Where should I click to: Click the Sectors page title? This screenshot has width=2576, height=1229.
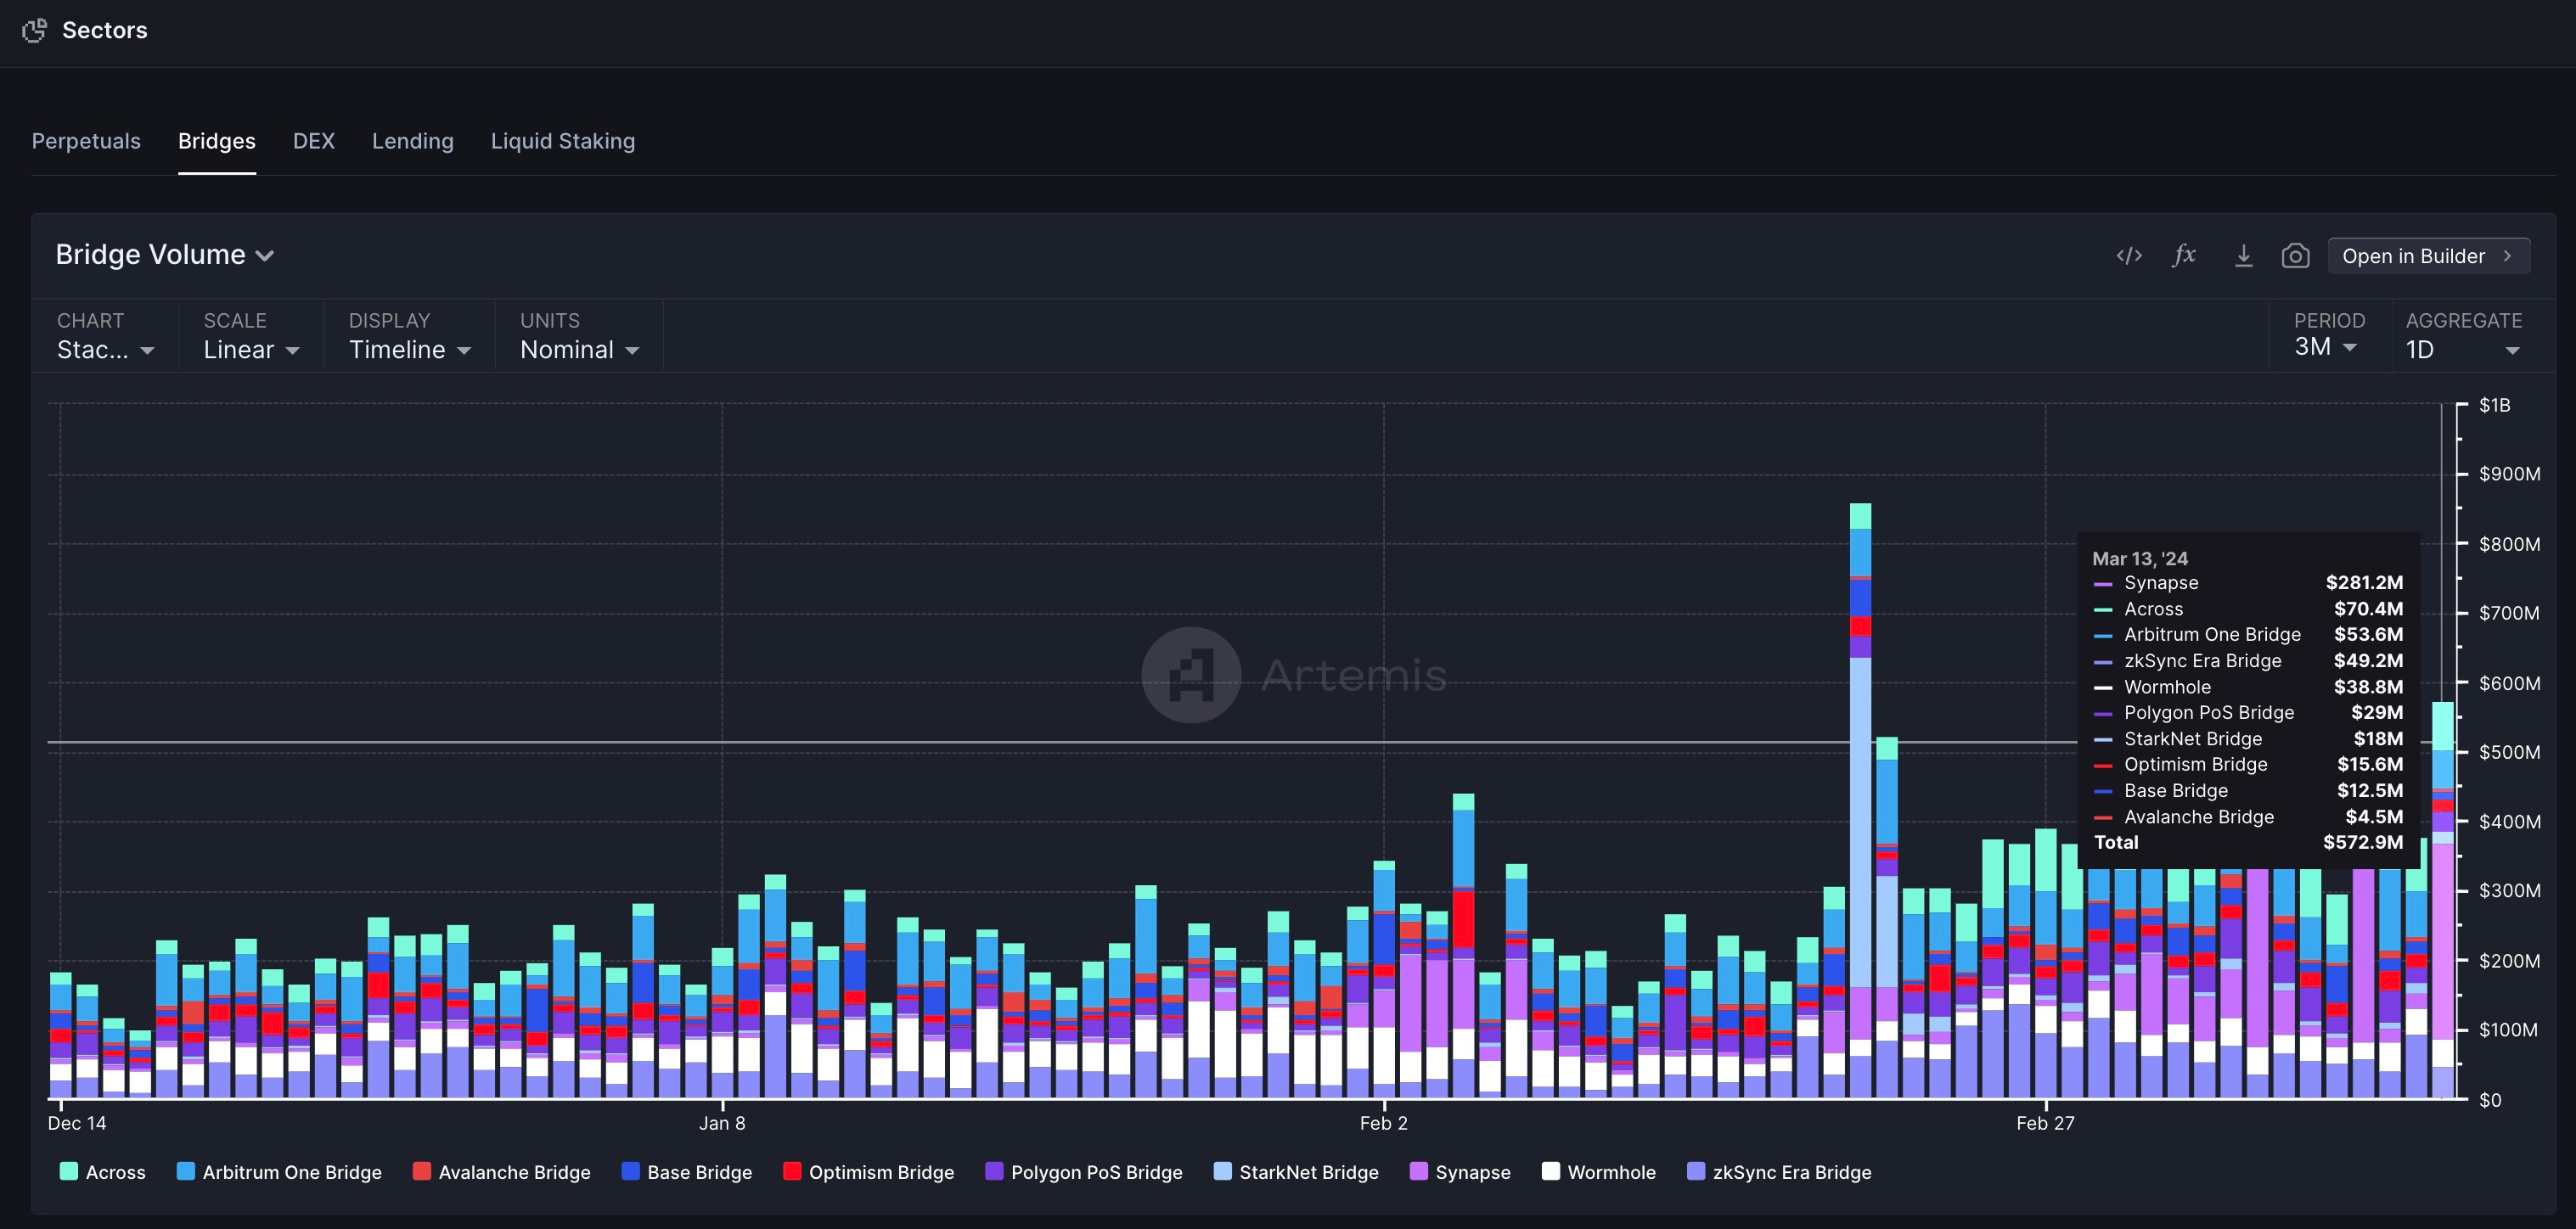pos(105,30)
